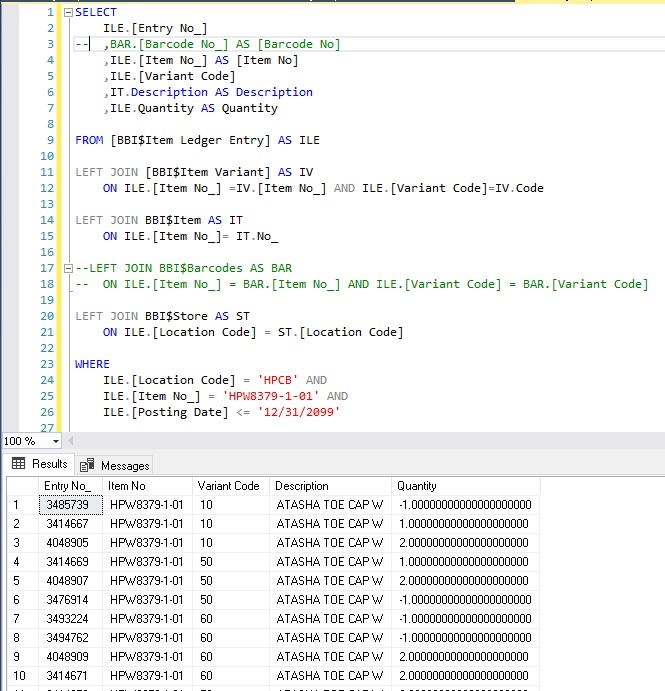Click the '12/31/2099' date string
This screenshot has width=665, height=691.
[299, 412]
